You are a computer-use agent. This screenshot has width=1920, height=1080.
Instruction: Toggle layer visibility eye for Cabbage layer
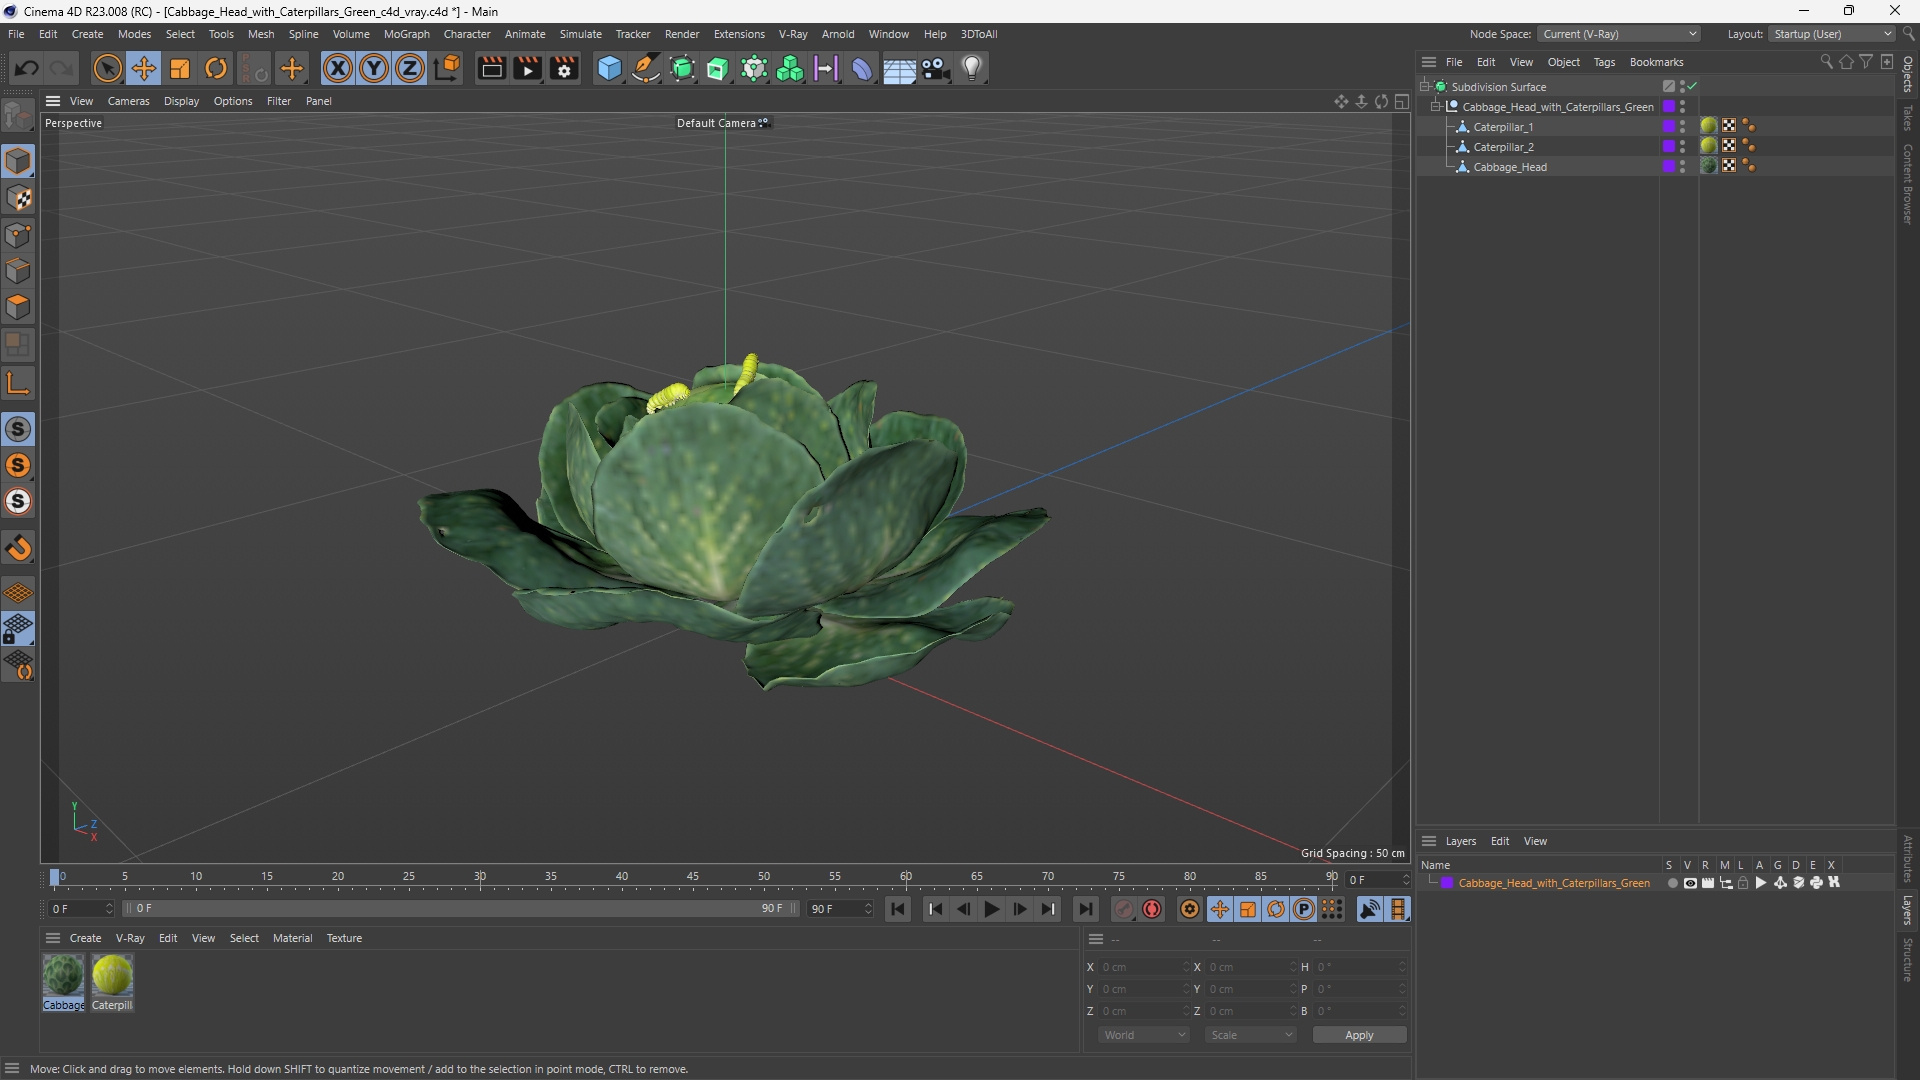click(1690, 883)
